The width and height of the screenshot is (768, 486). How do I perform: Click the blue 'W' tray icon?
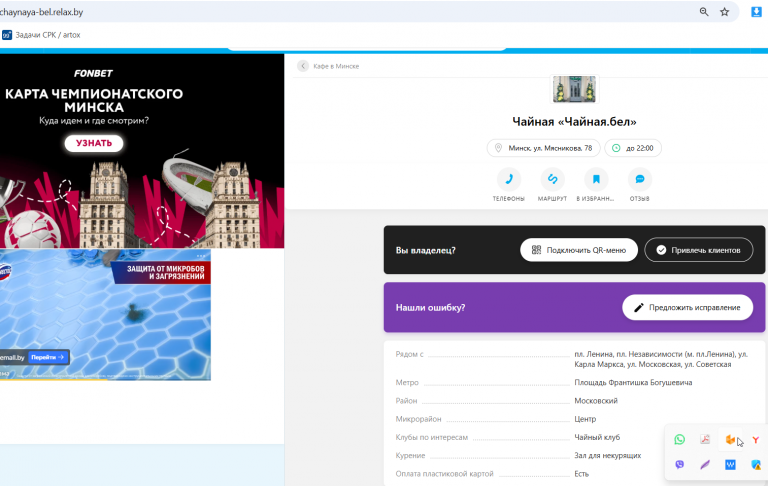[730, 464]
